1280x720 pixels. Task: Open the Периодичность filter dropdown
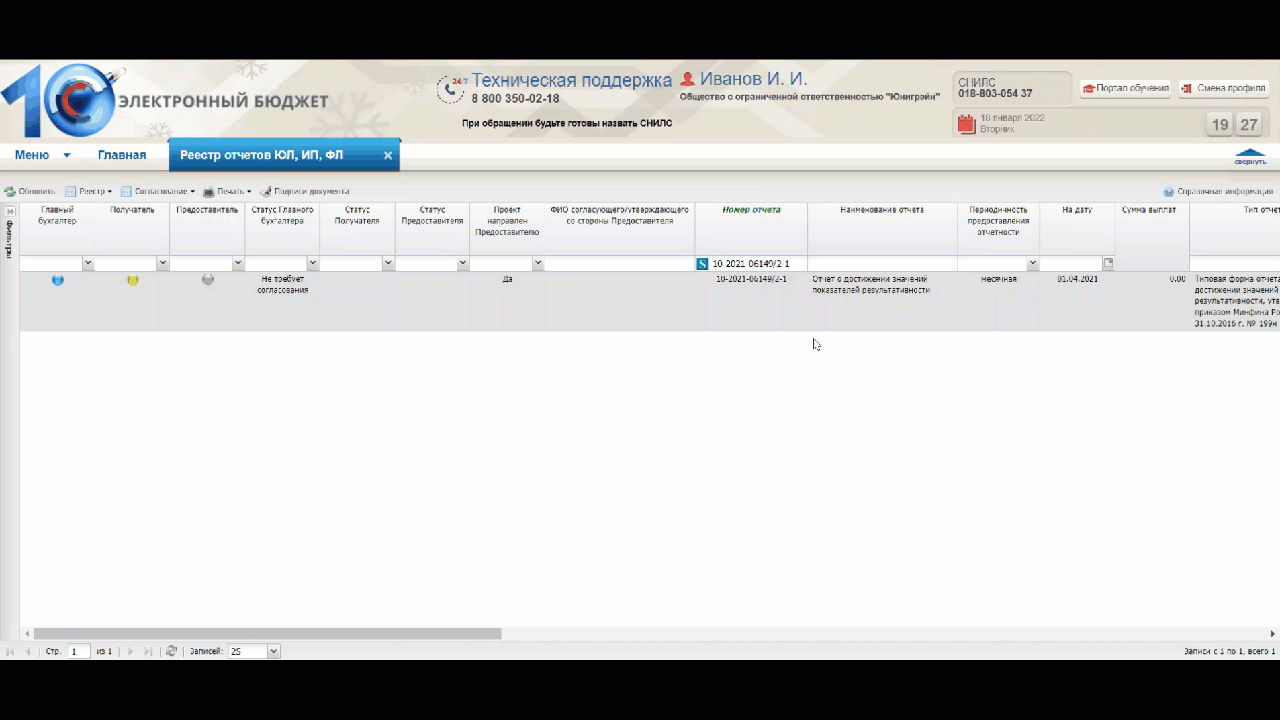1032,264
